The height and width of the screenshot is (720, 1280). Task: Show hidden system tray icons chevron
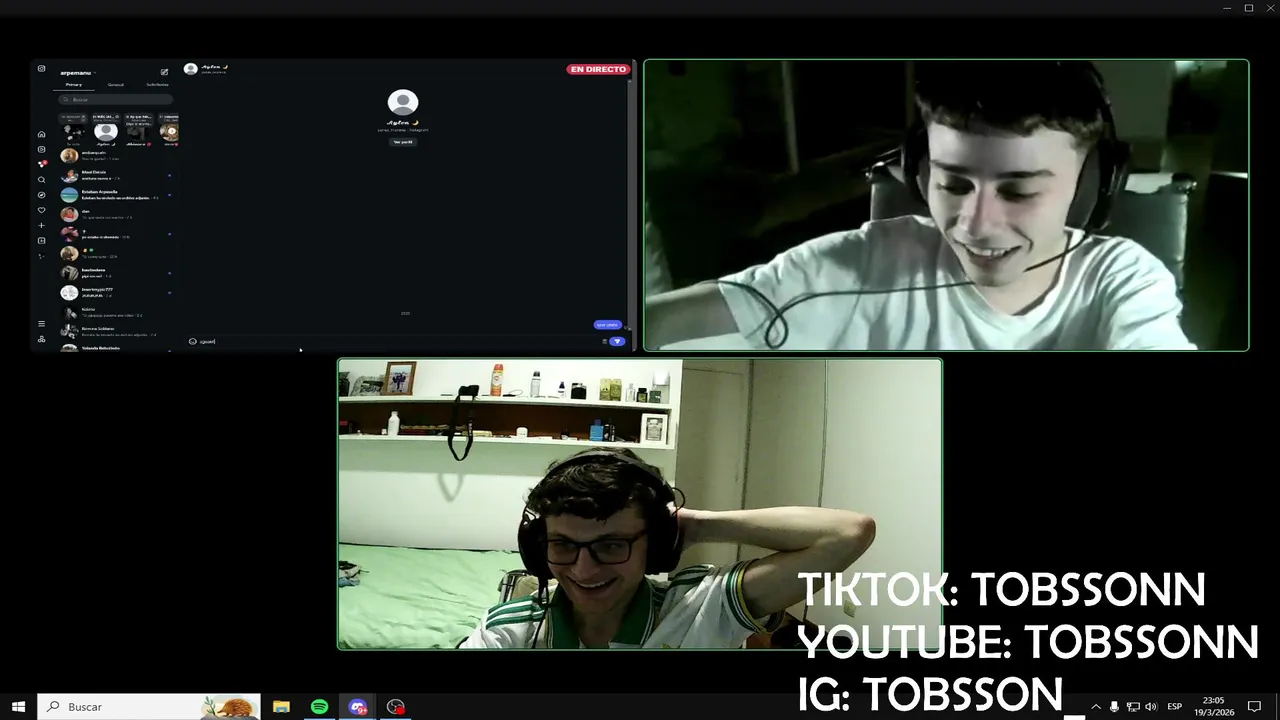pos(1096,707)
